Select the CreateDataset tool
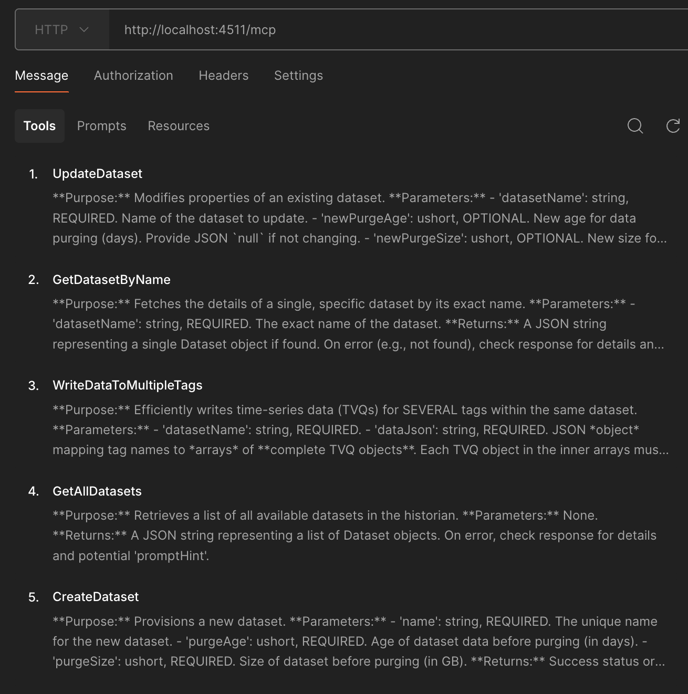Screen dimensions: 688x694 pyautogui.click(x=95, y=597)
